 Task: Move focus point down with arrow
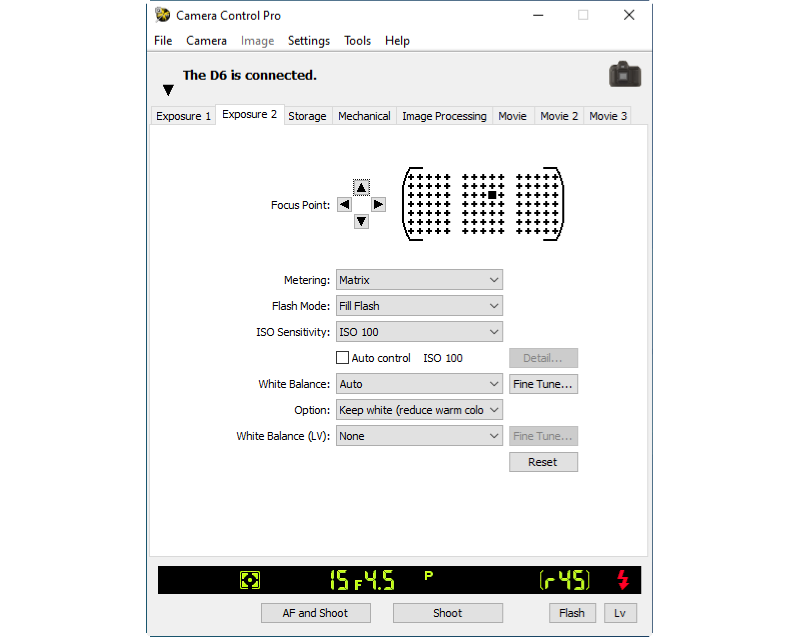tap(361, 221)
